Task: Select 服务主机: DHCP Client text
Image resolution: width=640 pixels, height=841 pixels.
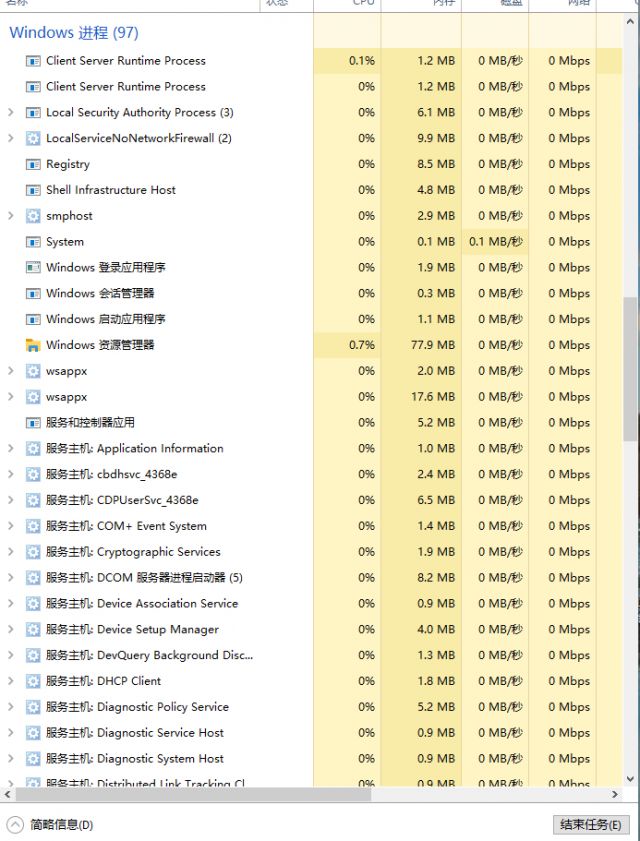Action: tap(103, 682)
